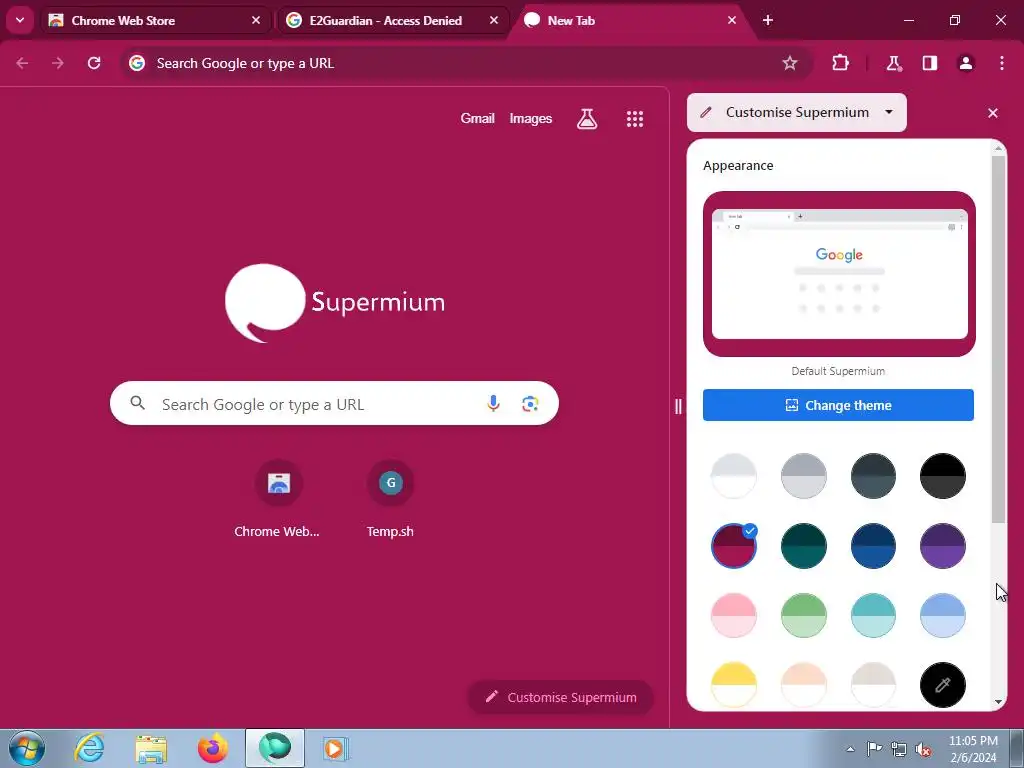Open a new tab with plus button
The height and width of the screenshot is (768, 1024).
(768, 20)
